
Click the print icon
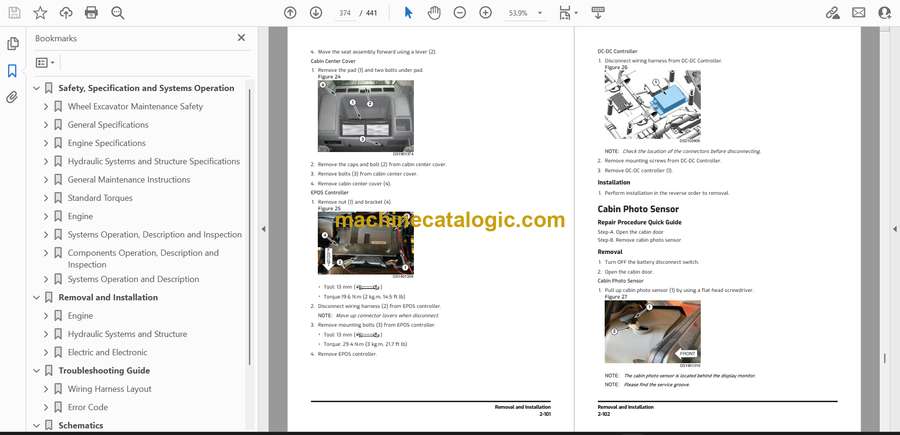tap(92, 13)
